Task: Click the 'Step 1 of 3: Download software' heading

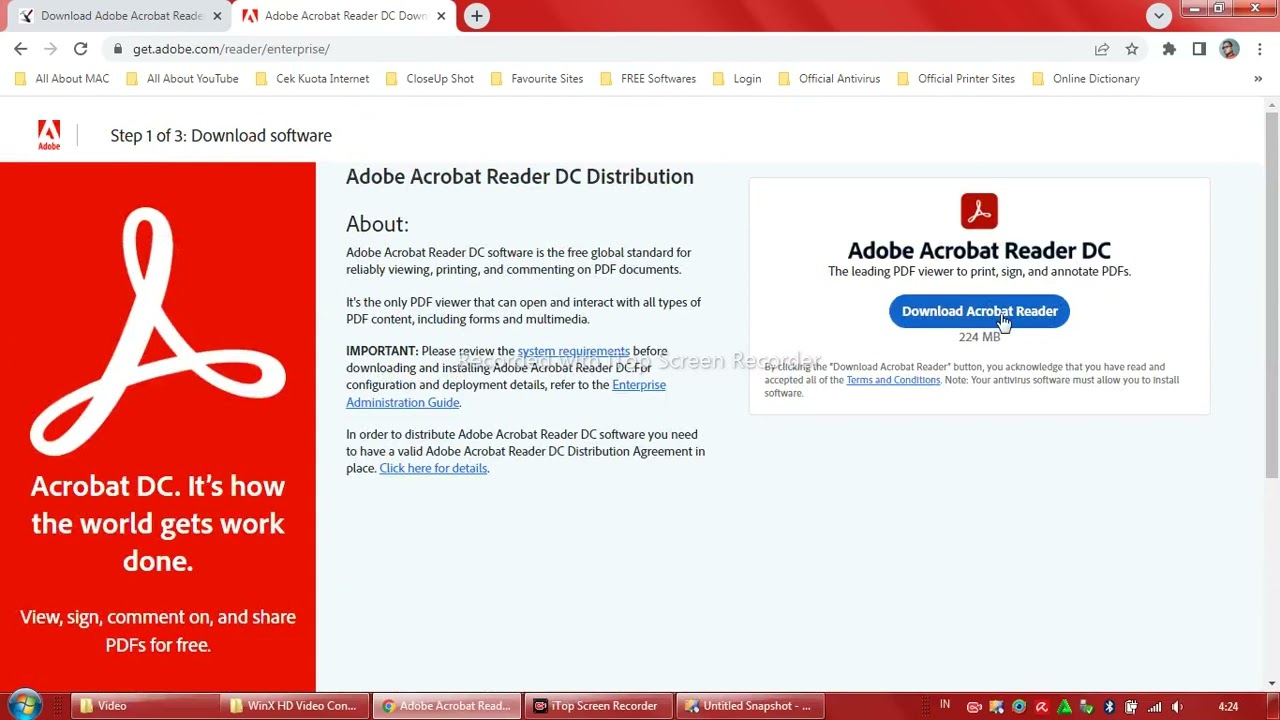Action: (x=221, y=135)
